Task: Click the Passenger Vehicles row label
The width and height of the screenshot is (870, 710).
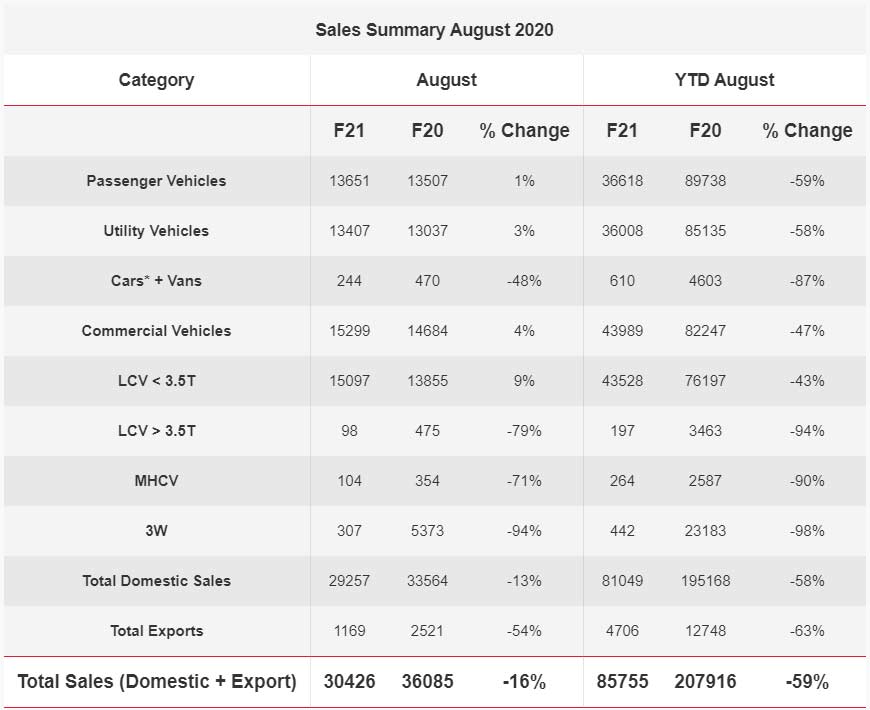Action: (x=156, y=181)
